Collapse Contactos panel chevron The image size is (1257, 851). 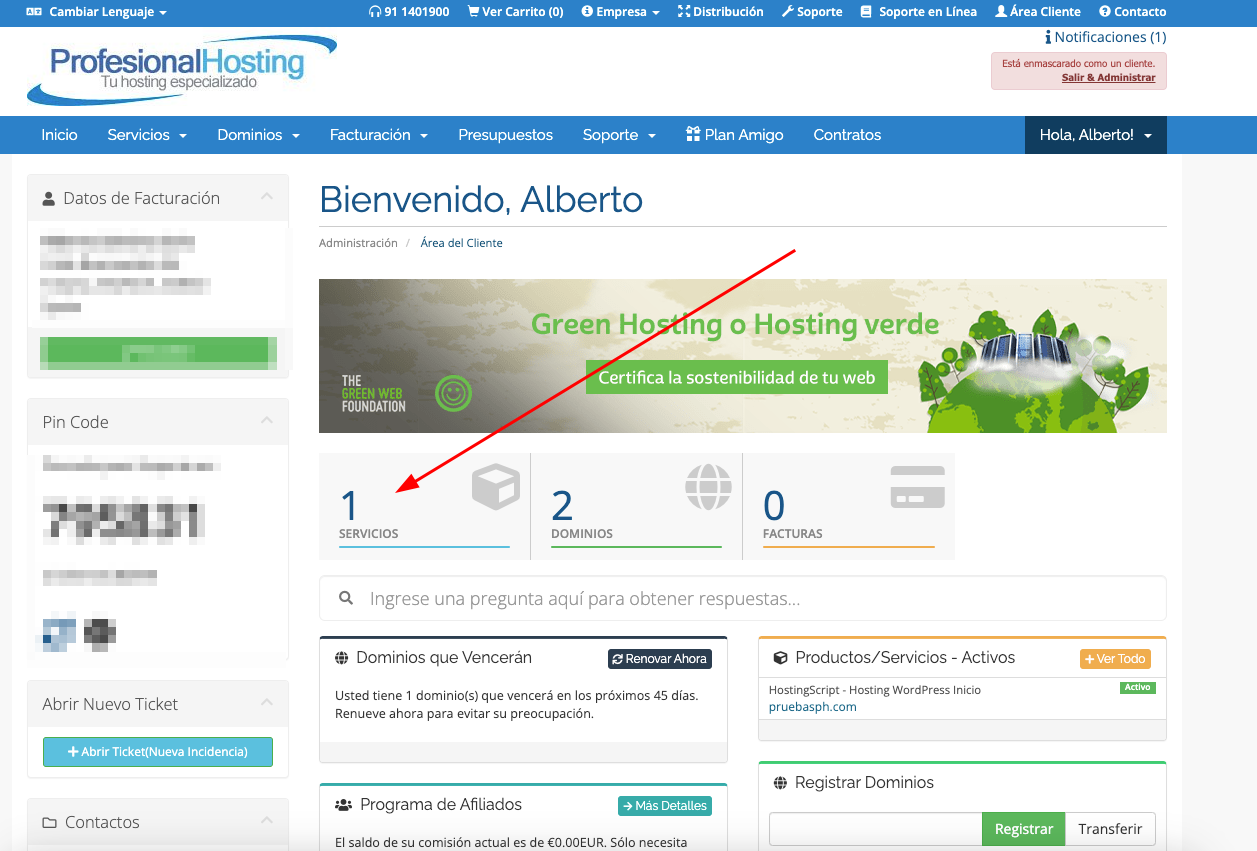pyautogui.click(x=267, y=821)
